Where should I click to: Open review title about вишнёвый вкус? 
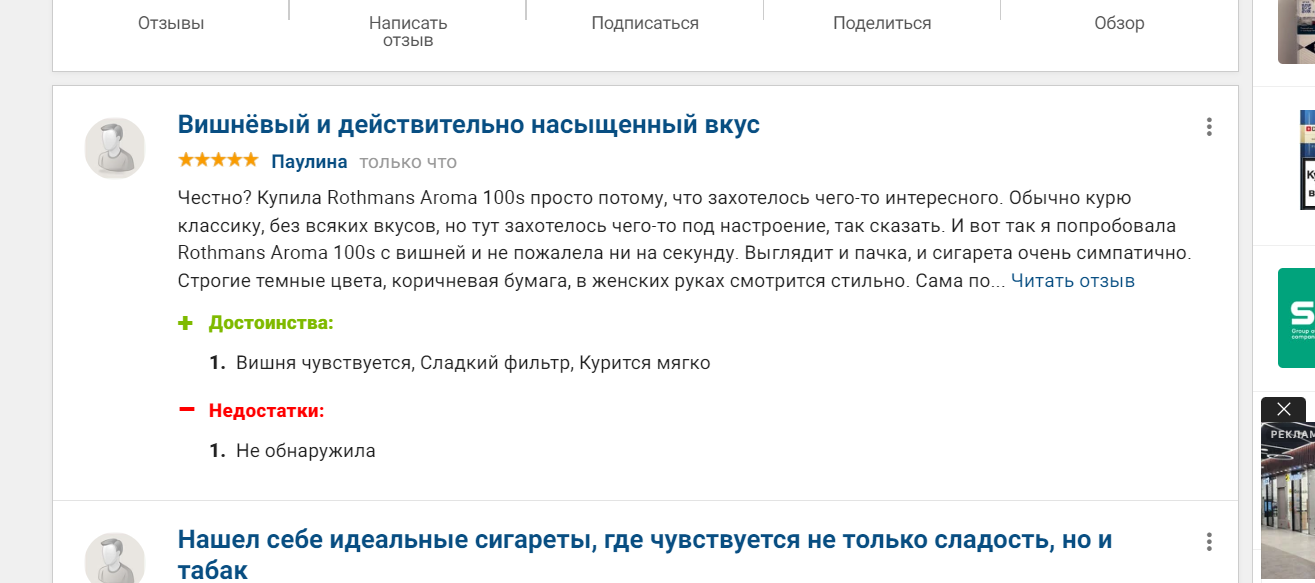(x=468, y=125)
